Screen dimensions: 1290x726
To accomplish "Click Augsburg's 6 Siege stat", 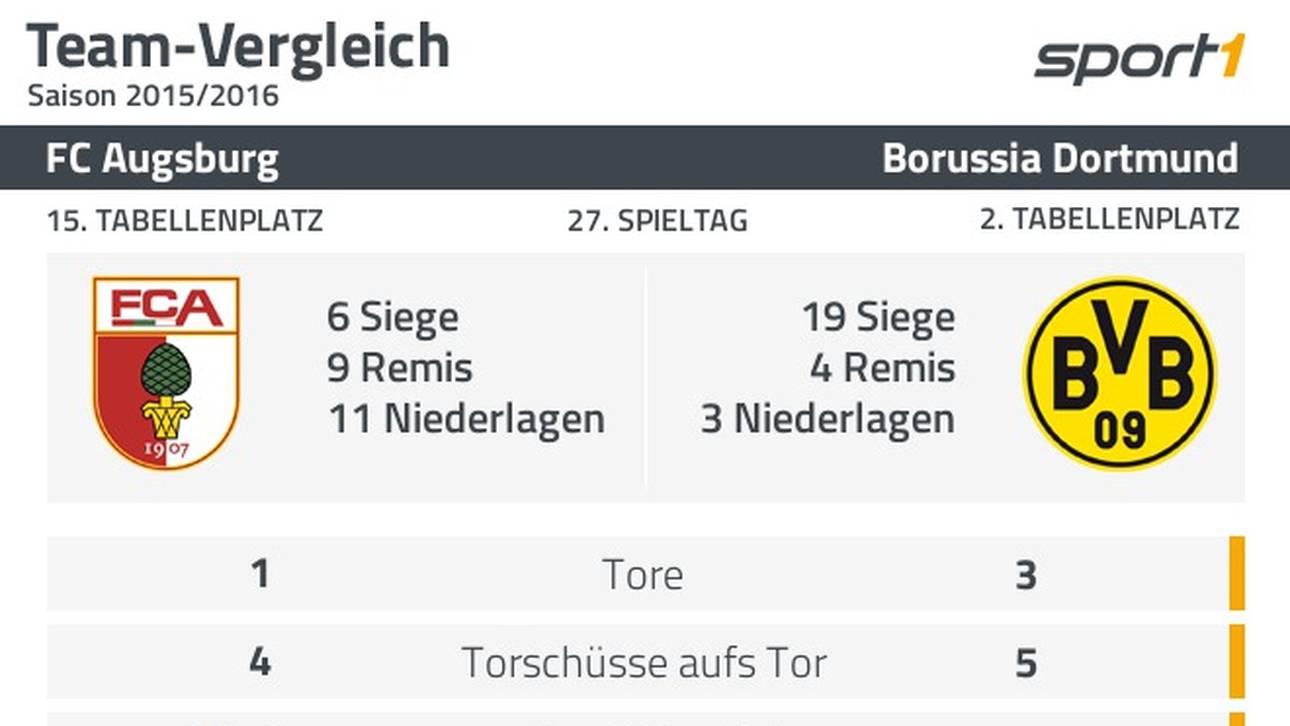I will click(393, 319).
